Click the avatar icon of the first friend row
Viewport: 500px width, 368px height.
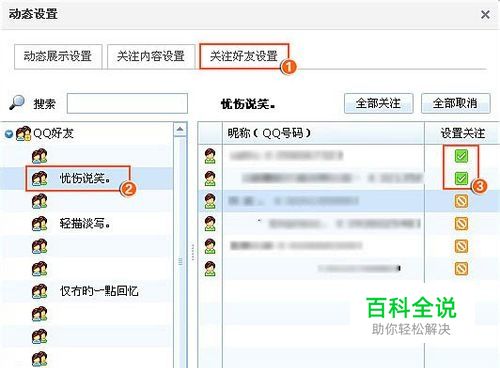click(x=210, y=156)
